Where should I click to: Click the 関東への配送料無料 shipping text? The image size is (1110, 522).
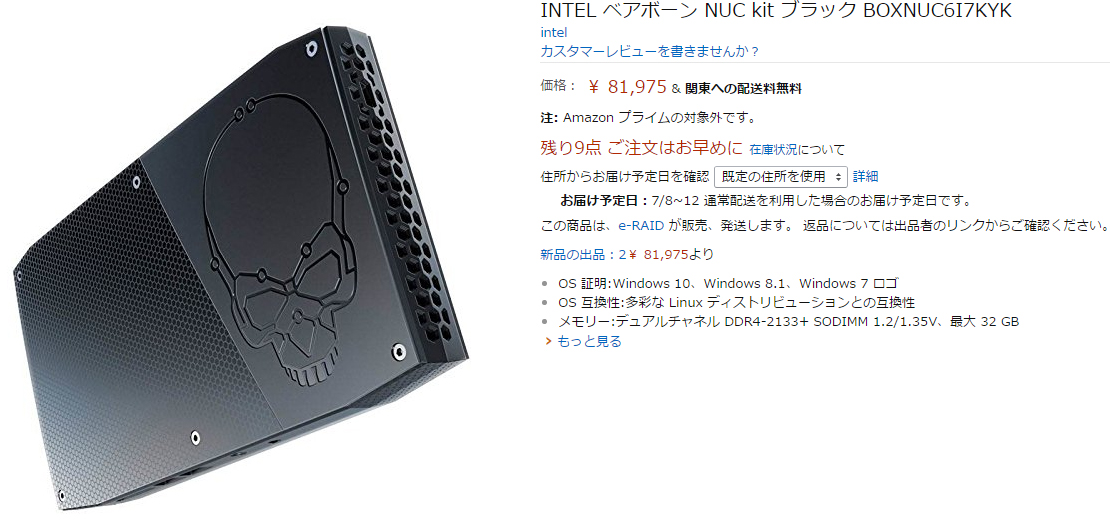pos(743,89)
